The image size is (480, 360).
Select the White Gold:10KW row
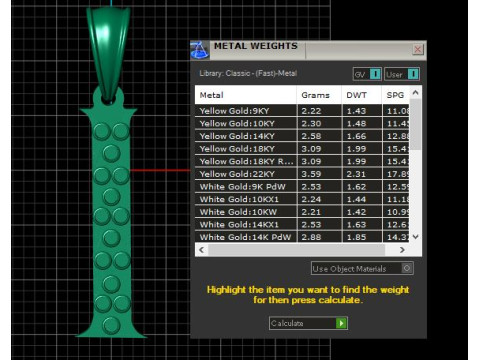(x=302, y=212)
